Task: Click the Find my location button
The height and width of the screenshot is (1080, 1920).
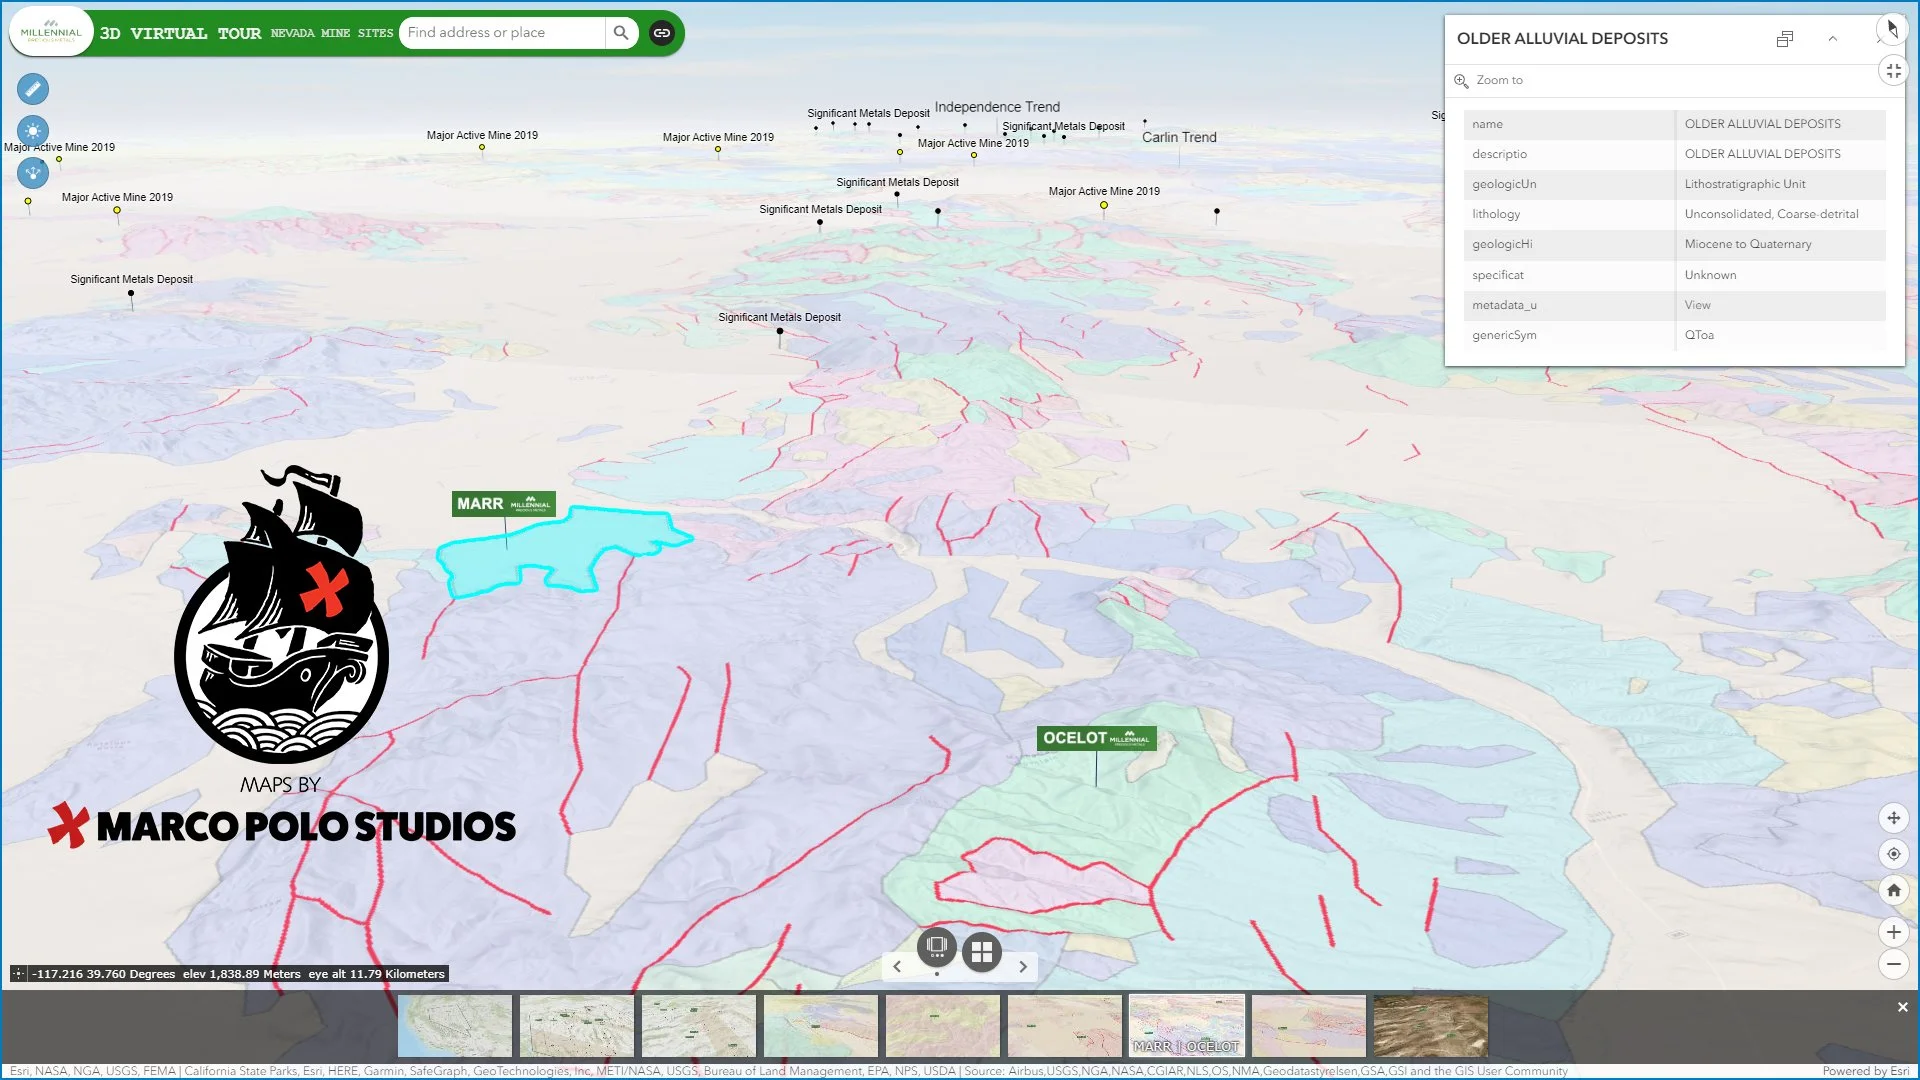Action: click(x=1893, y=854)
